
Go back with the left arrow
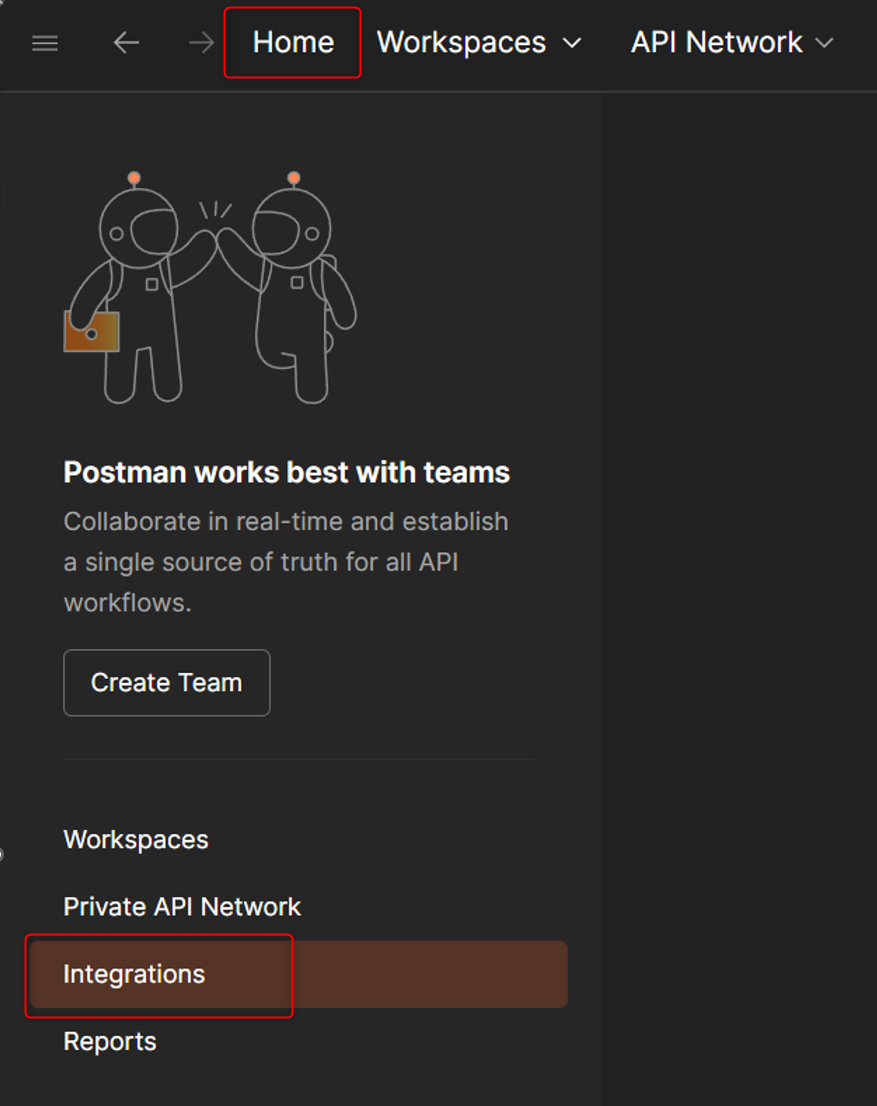pos(126,43)
